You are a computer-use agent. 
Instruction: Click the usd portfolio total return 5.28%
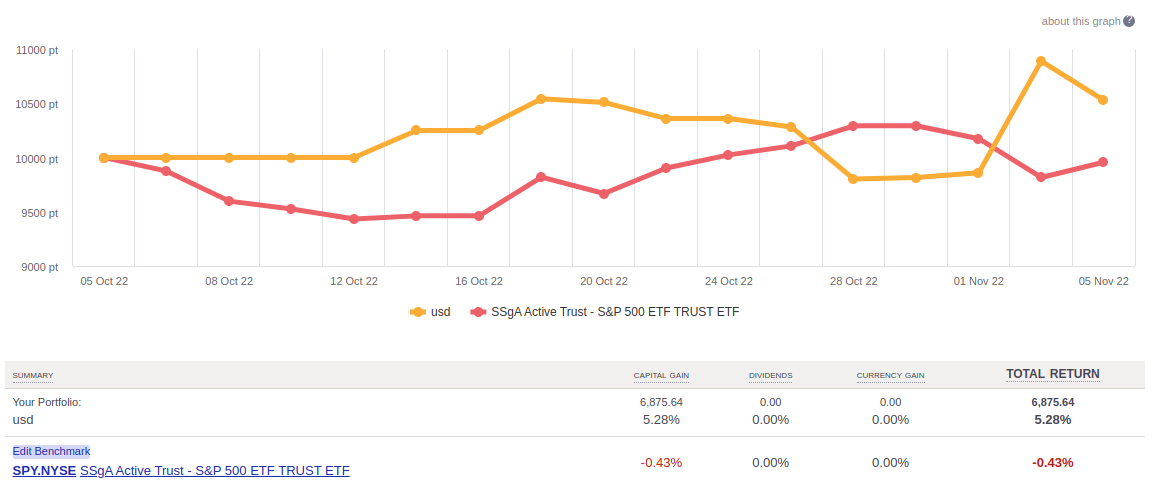pos(1052,420)
